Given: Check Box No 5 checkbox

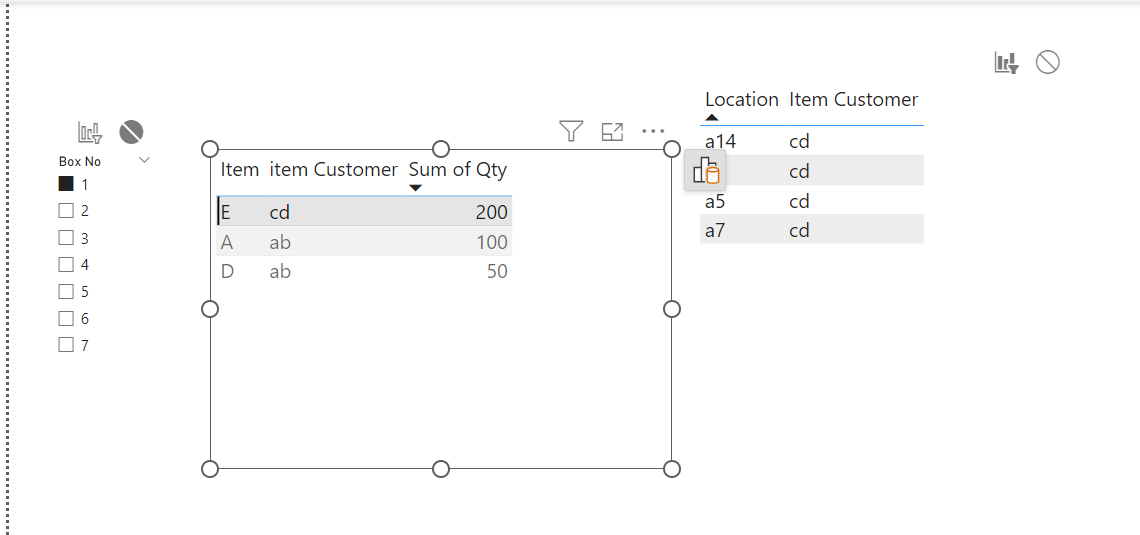Looking at the screenshot, I should coord(66,291).
